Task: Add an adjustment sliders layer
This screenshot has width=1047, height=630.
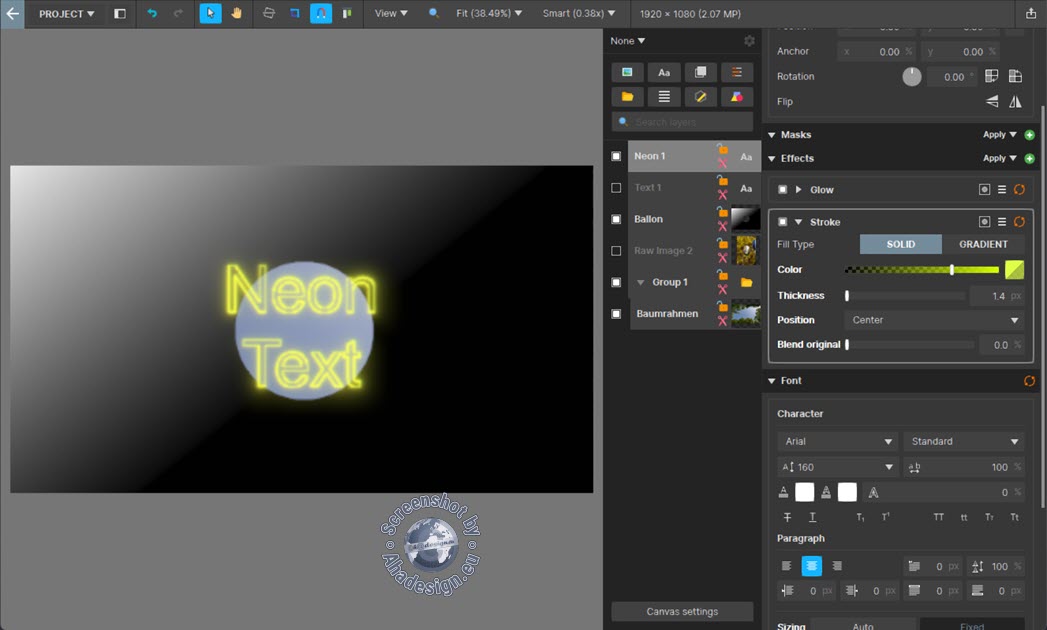Action: pos(737,72)
